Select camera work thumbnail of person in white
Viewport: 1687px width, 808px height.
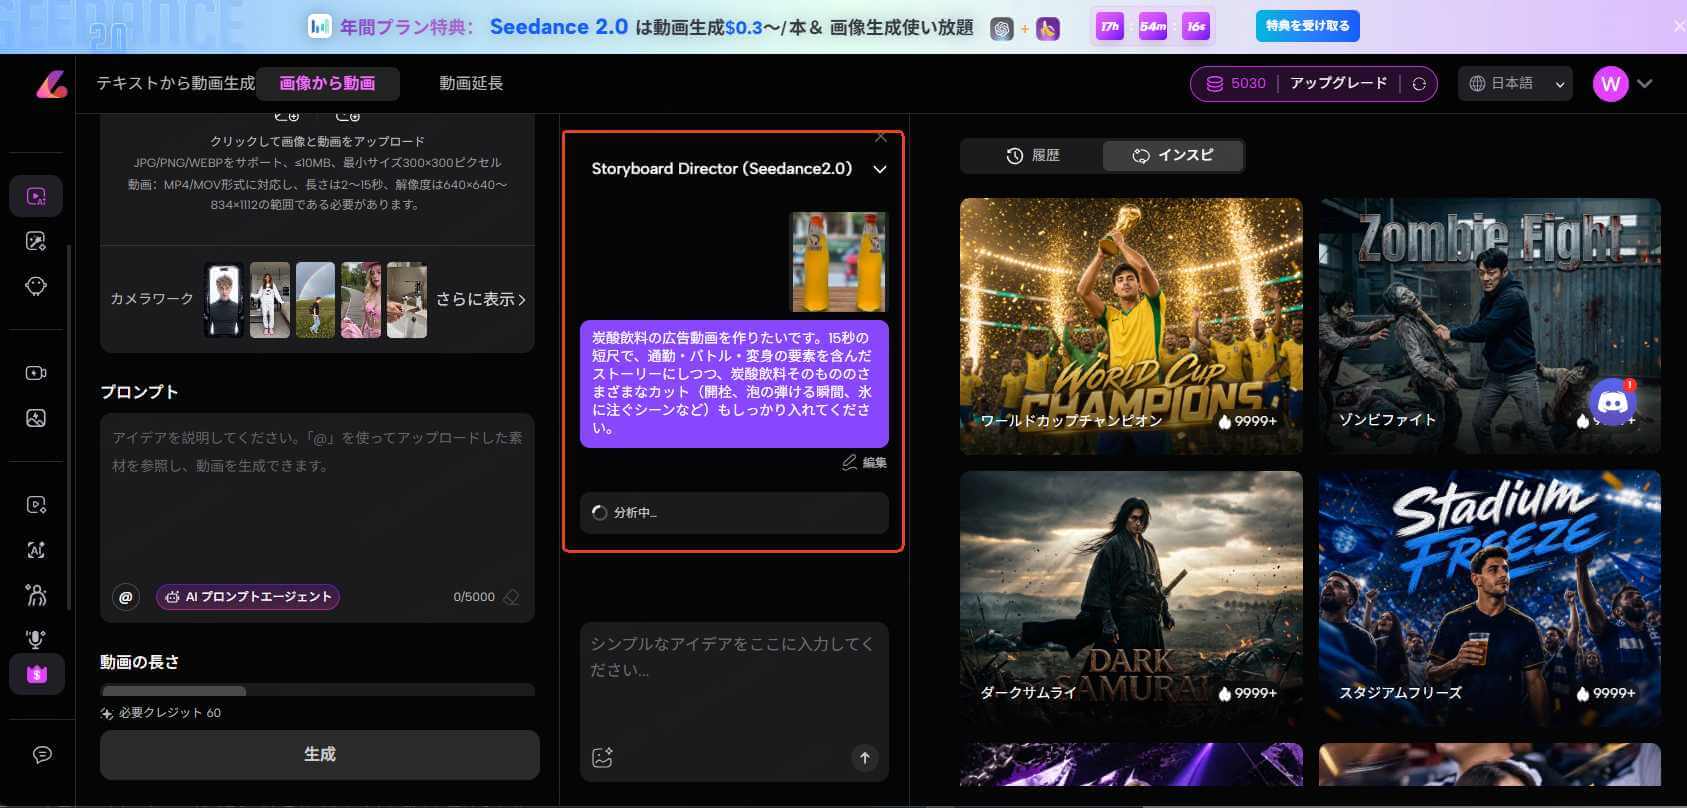(x=270, y=300)
